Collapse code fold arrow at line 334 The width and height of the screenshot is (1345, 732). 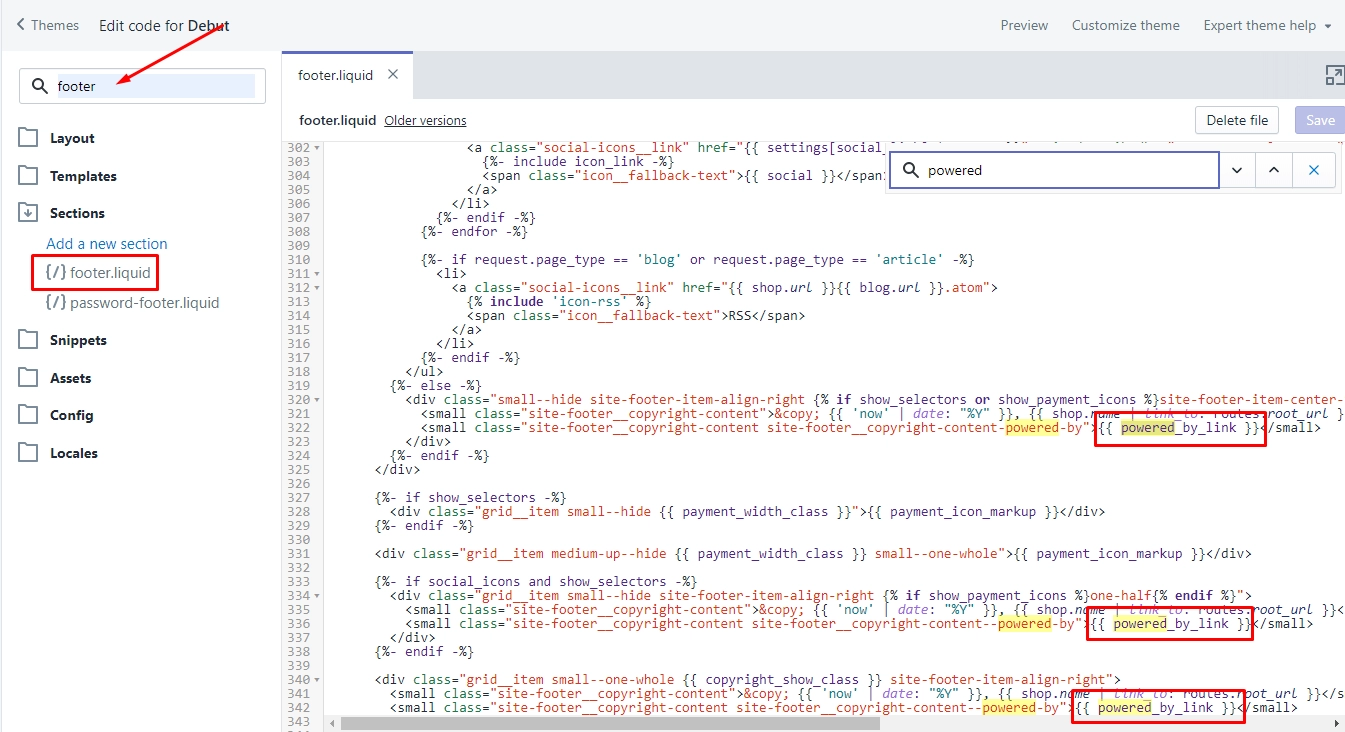[x=318, y=596]
